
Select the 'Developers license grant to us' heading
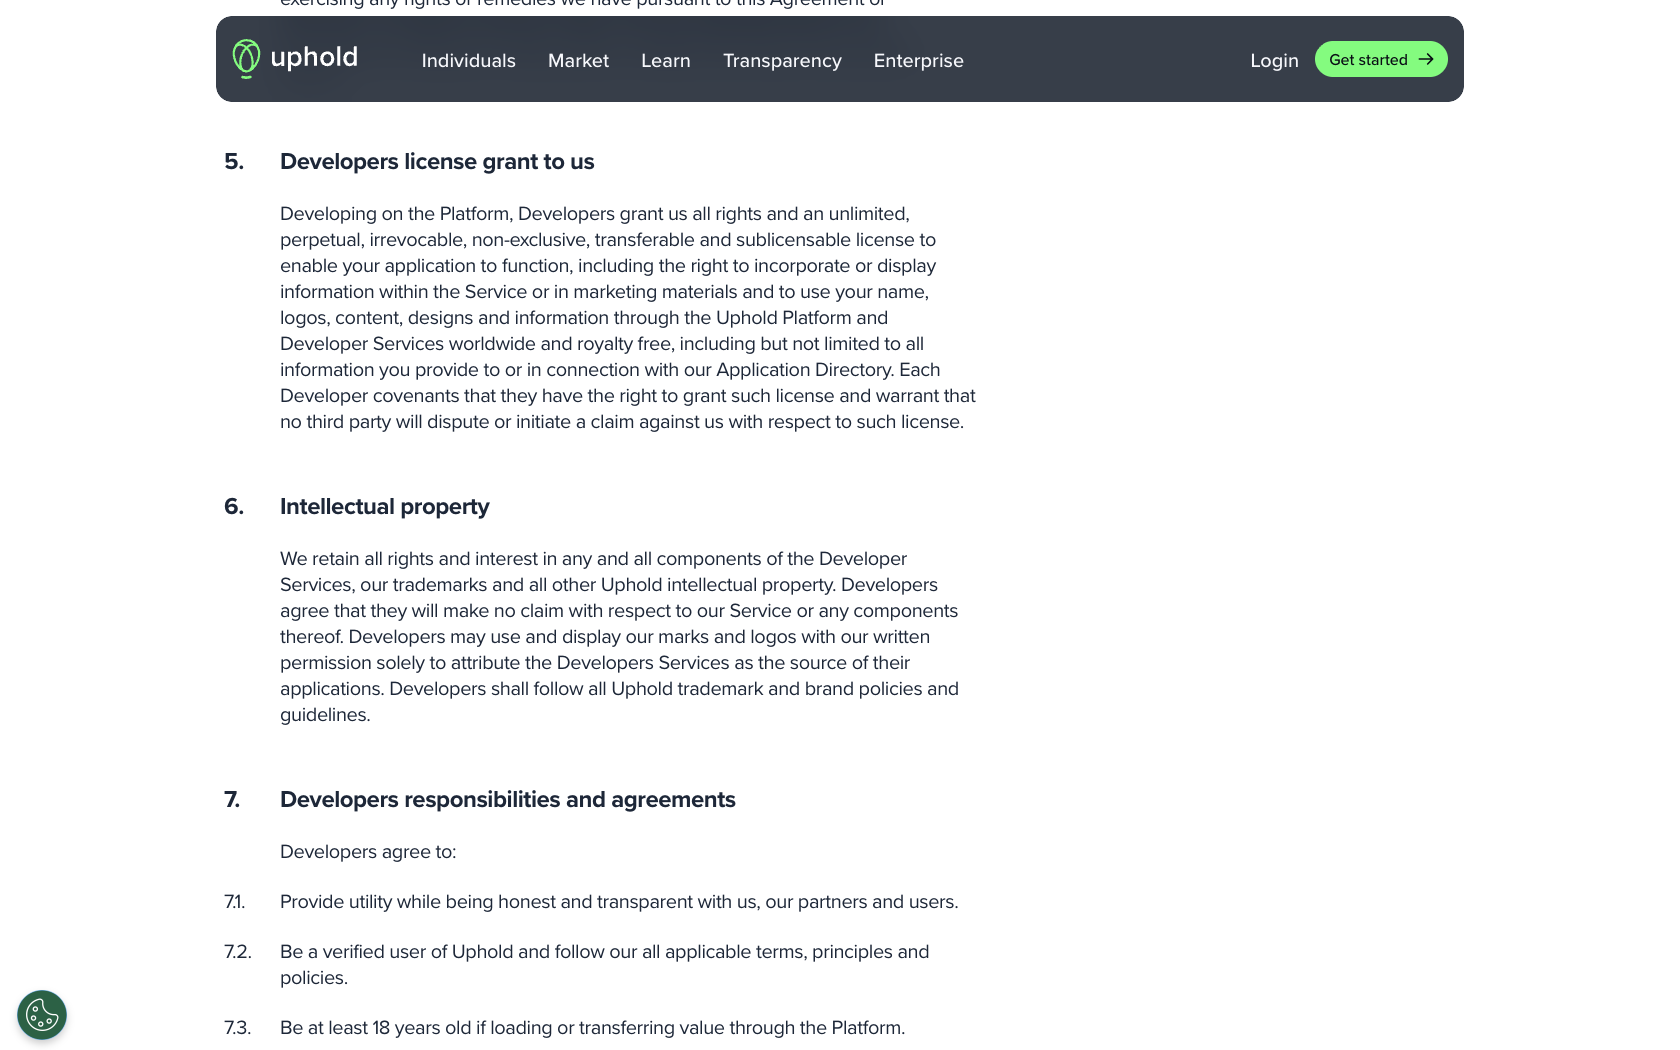pyautogui.click(x=437, y=161)
